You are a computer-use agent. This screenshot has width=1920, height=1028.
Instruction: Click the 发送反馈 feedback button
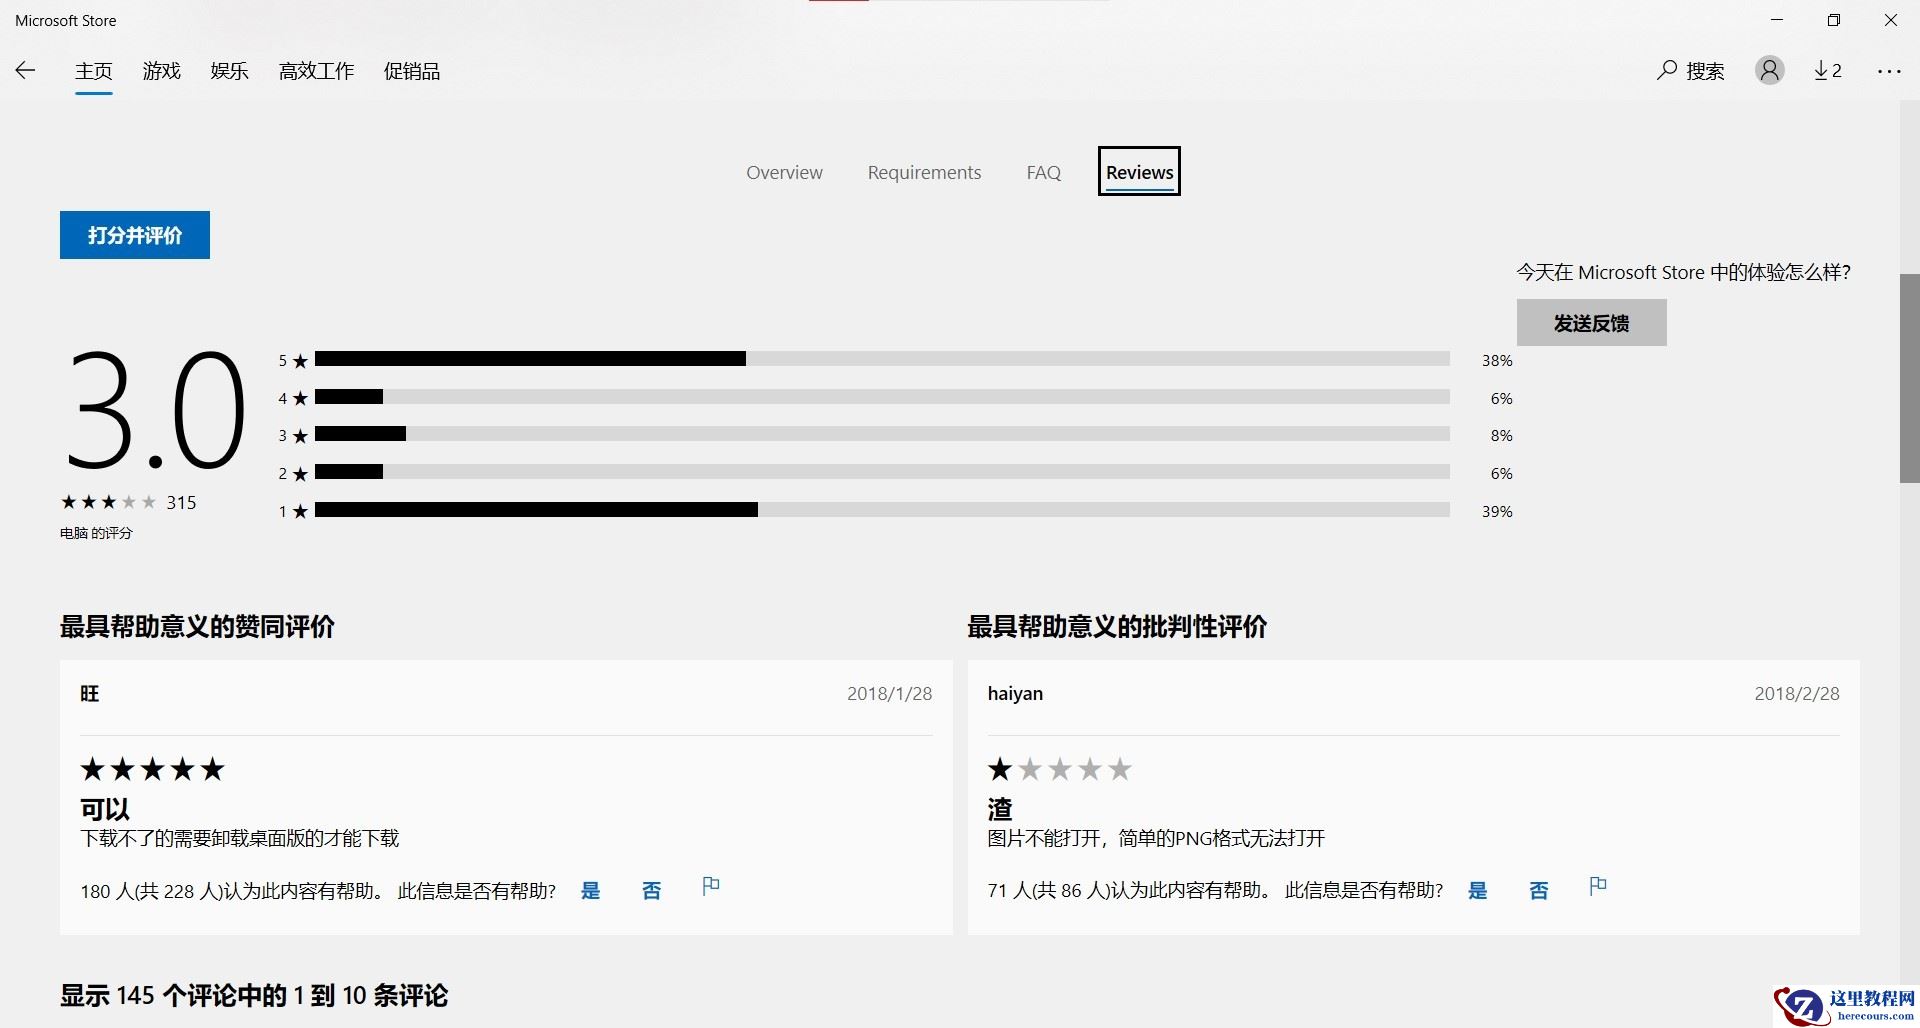[x=1591, y=322]
